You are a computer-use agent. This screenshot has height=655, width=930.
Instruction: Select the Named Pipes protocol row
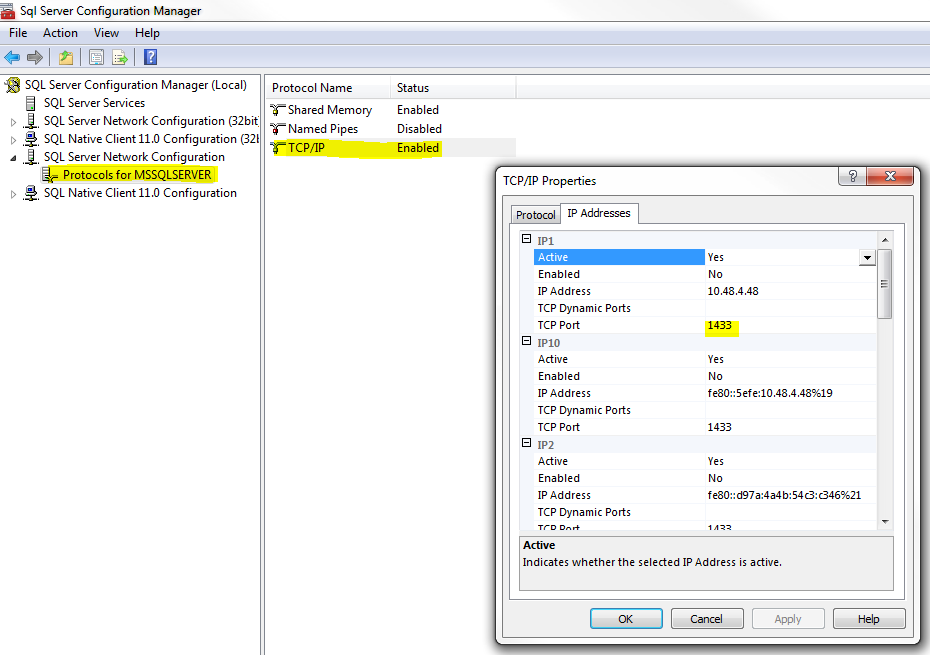click(x=390, y=129)
